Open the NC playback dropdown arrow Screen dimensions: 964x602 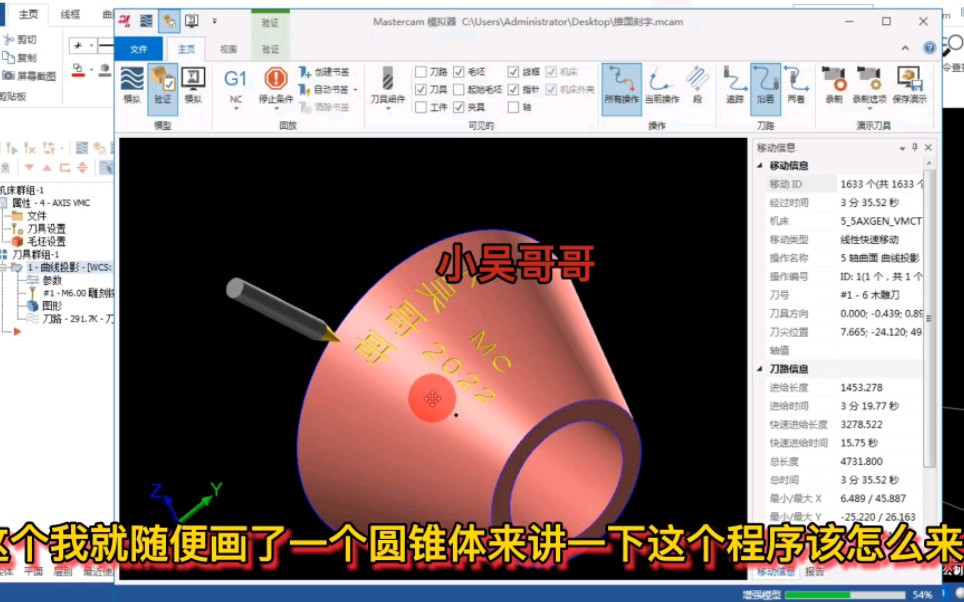pos(237,105)
